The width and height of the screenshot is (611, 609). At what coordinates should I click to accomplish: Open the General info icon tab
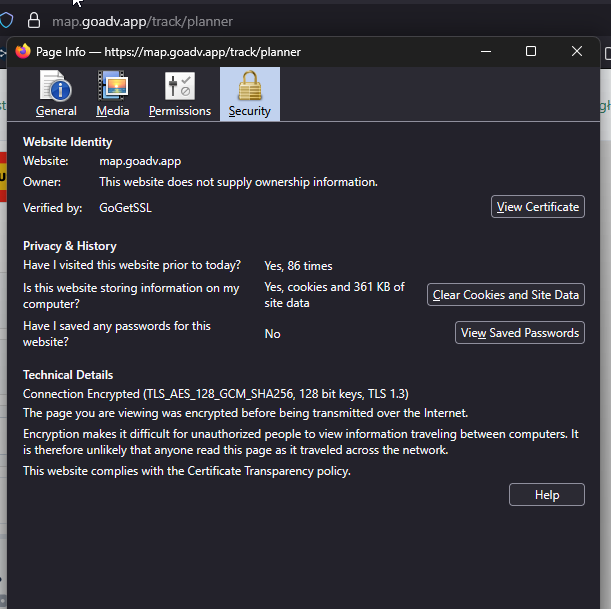click(x=56, y=95)
